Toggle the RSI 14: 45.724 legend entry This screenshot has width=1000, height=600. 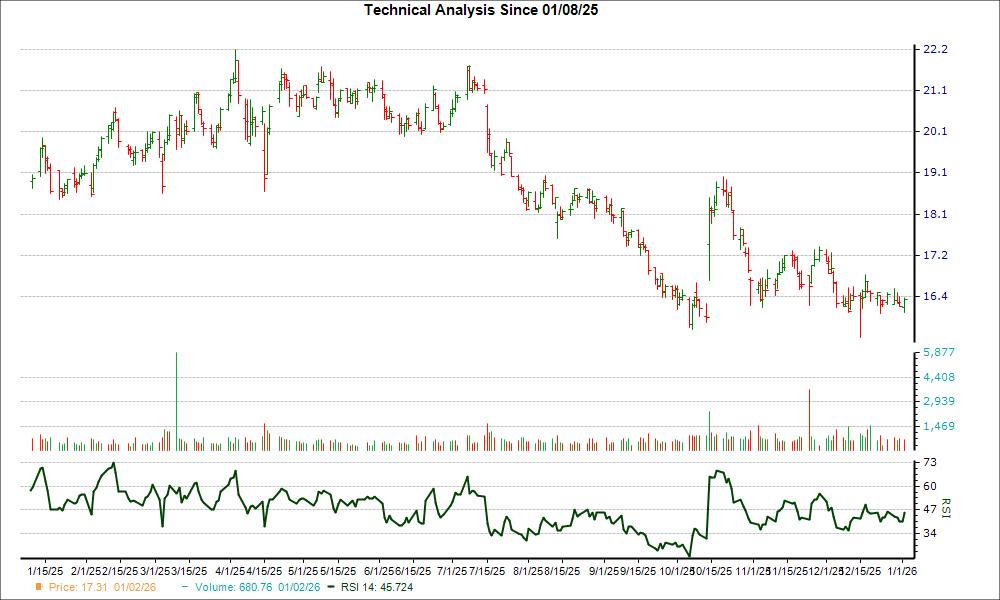[378, 587]
